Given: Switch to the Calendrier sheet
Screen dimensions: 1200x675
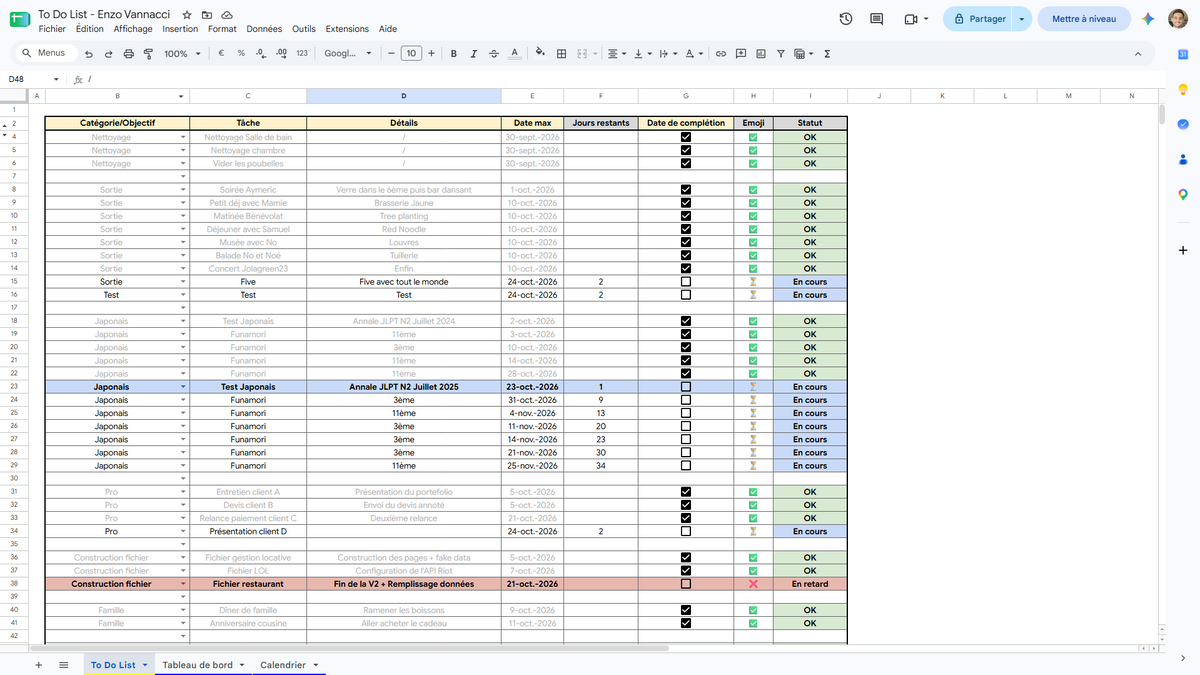Looking at the screenshot, I should coord(283,665).
